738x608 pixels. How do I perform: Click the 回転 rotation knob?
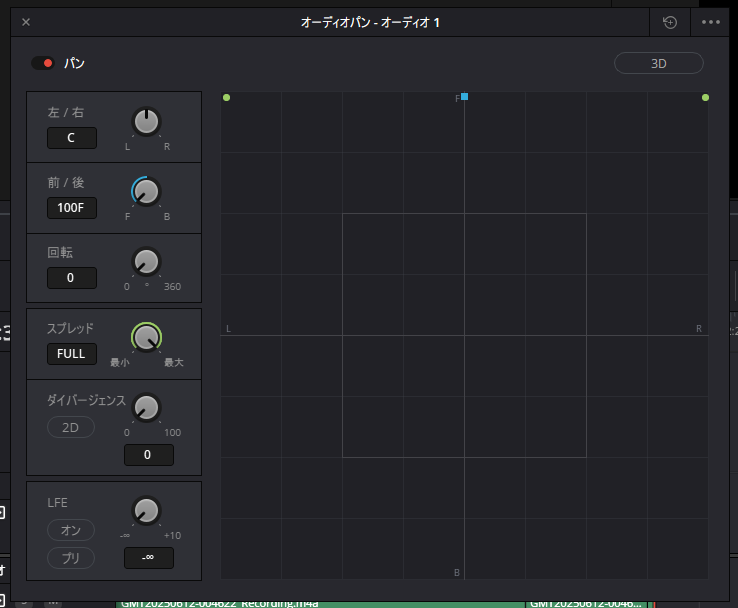coord(146,262)
